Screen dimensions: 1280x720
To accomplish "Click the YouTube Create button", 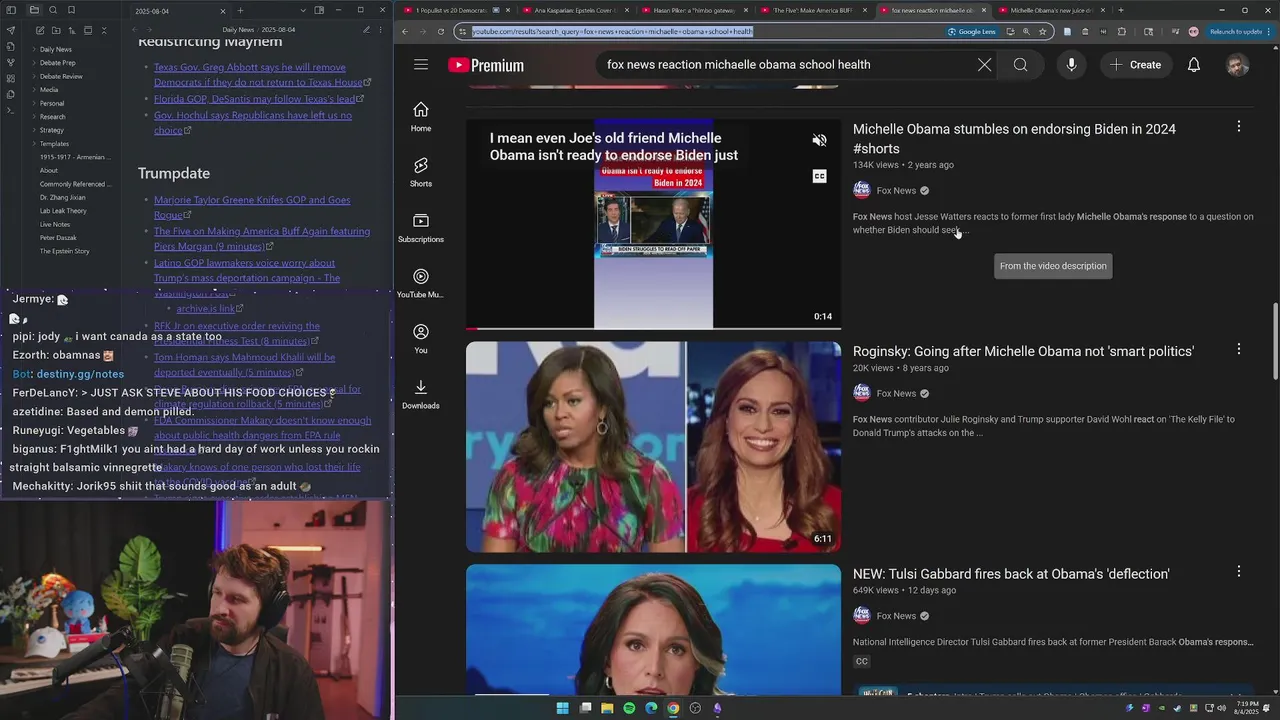I will tap(1135, 65).
